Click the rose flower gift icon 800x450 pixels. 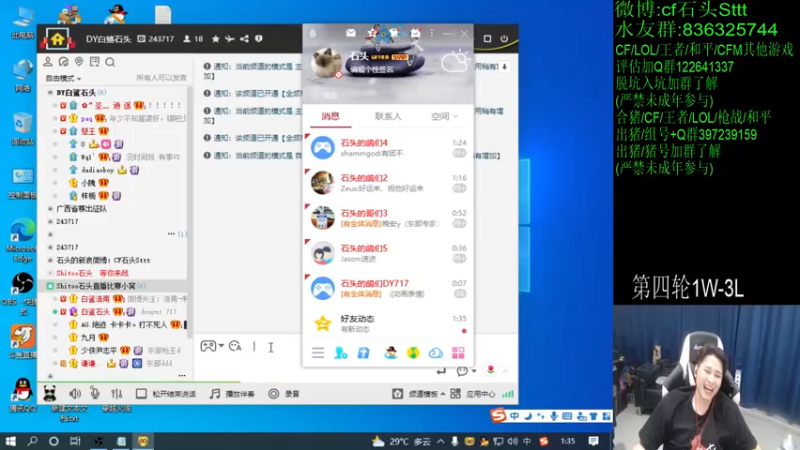(x=491, y=369)
